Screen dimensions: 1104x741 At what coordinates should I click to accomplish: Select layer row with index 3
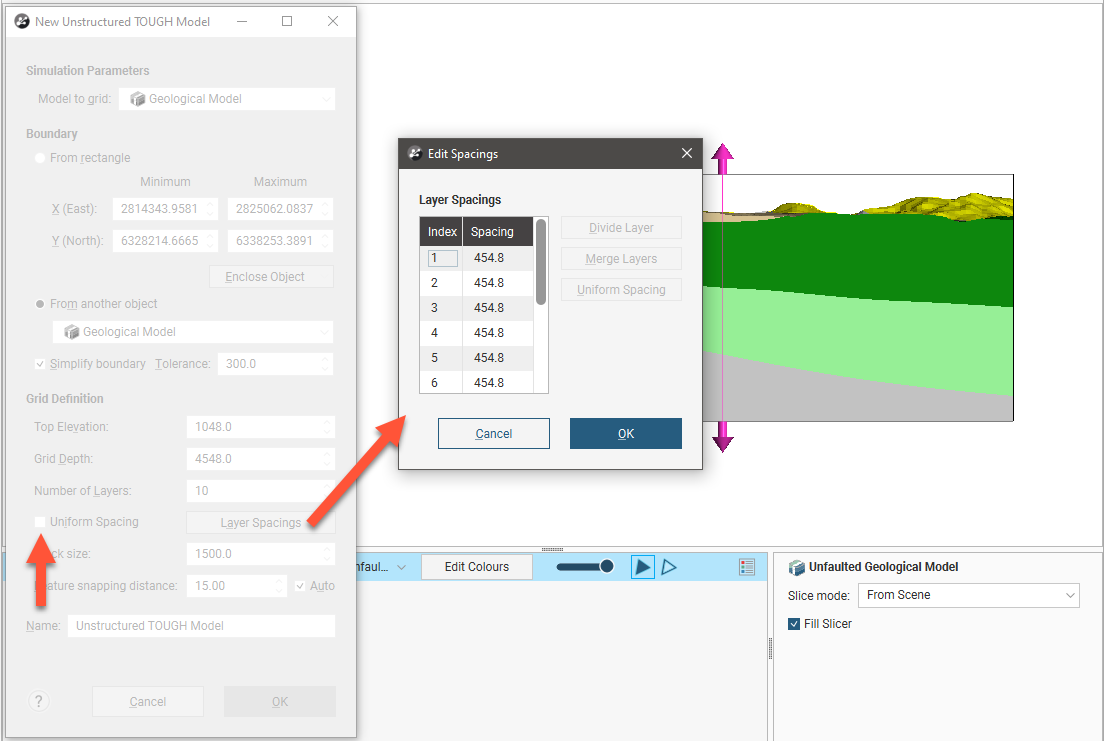pyautogui.click(x=441, y=308)
